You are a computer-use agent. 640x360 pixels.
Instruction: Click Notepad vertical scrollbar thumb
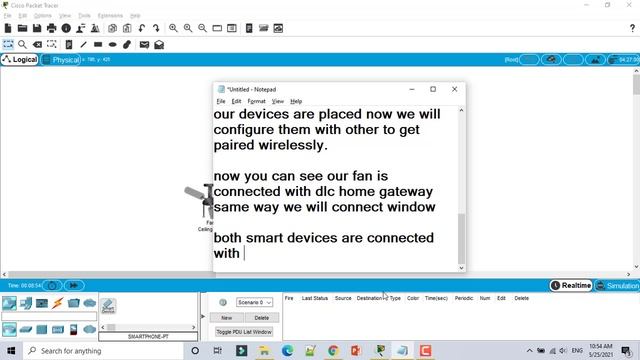(461, 239)
